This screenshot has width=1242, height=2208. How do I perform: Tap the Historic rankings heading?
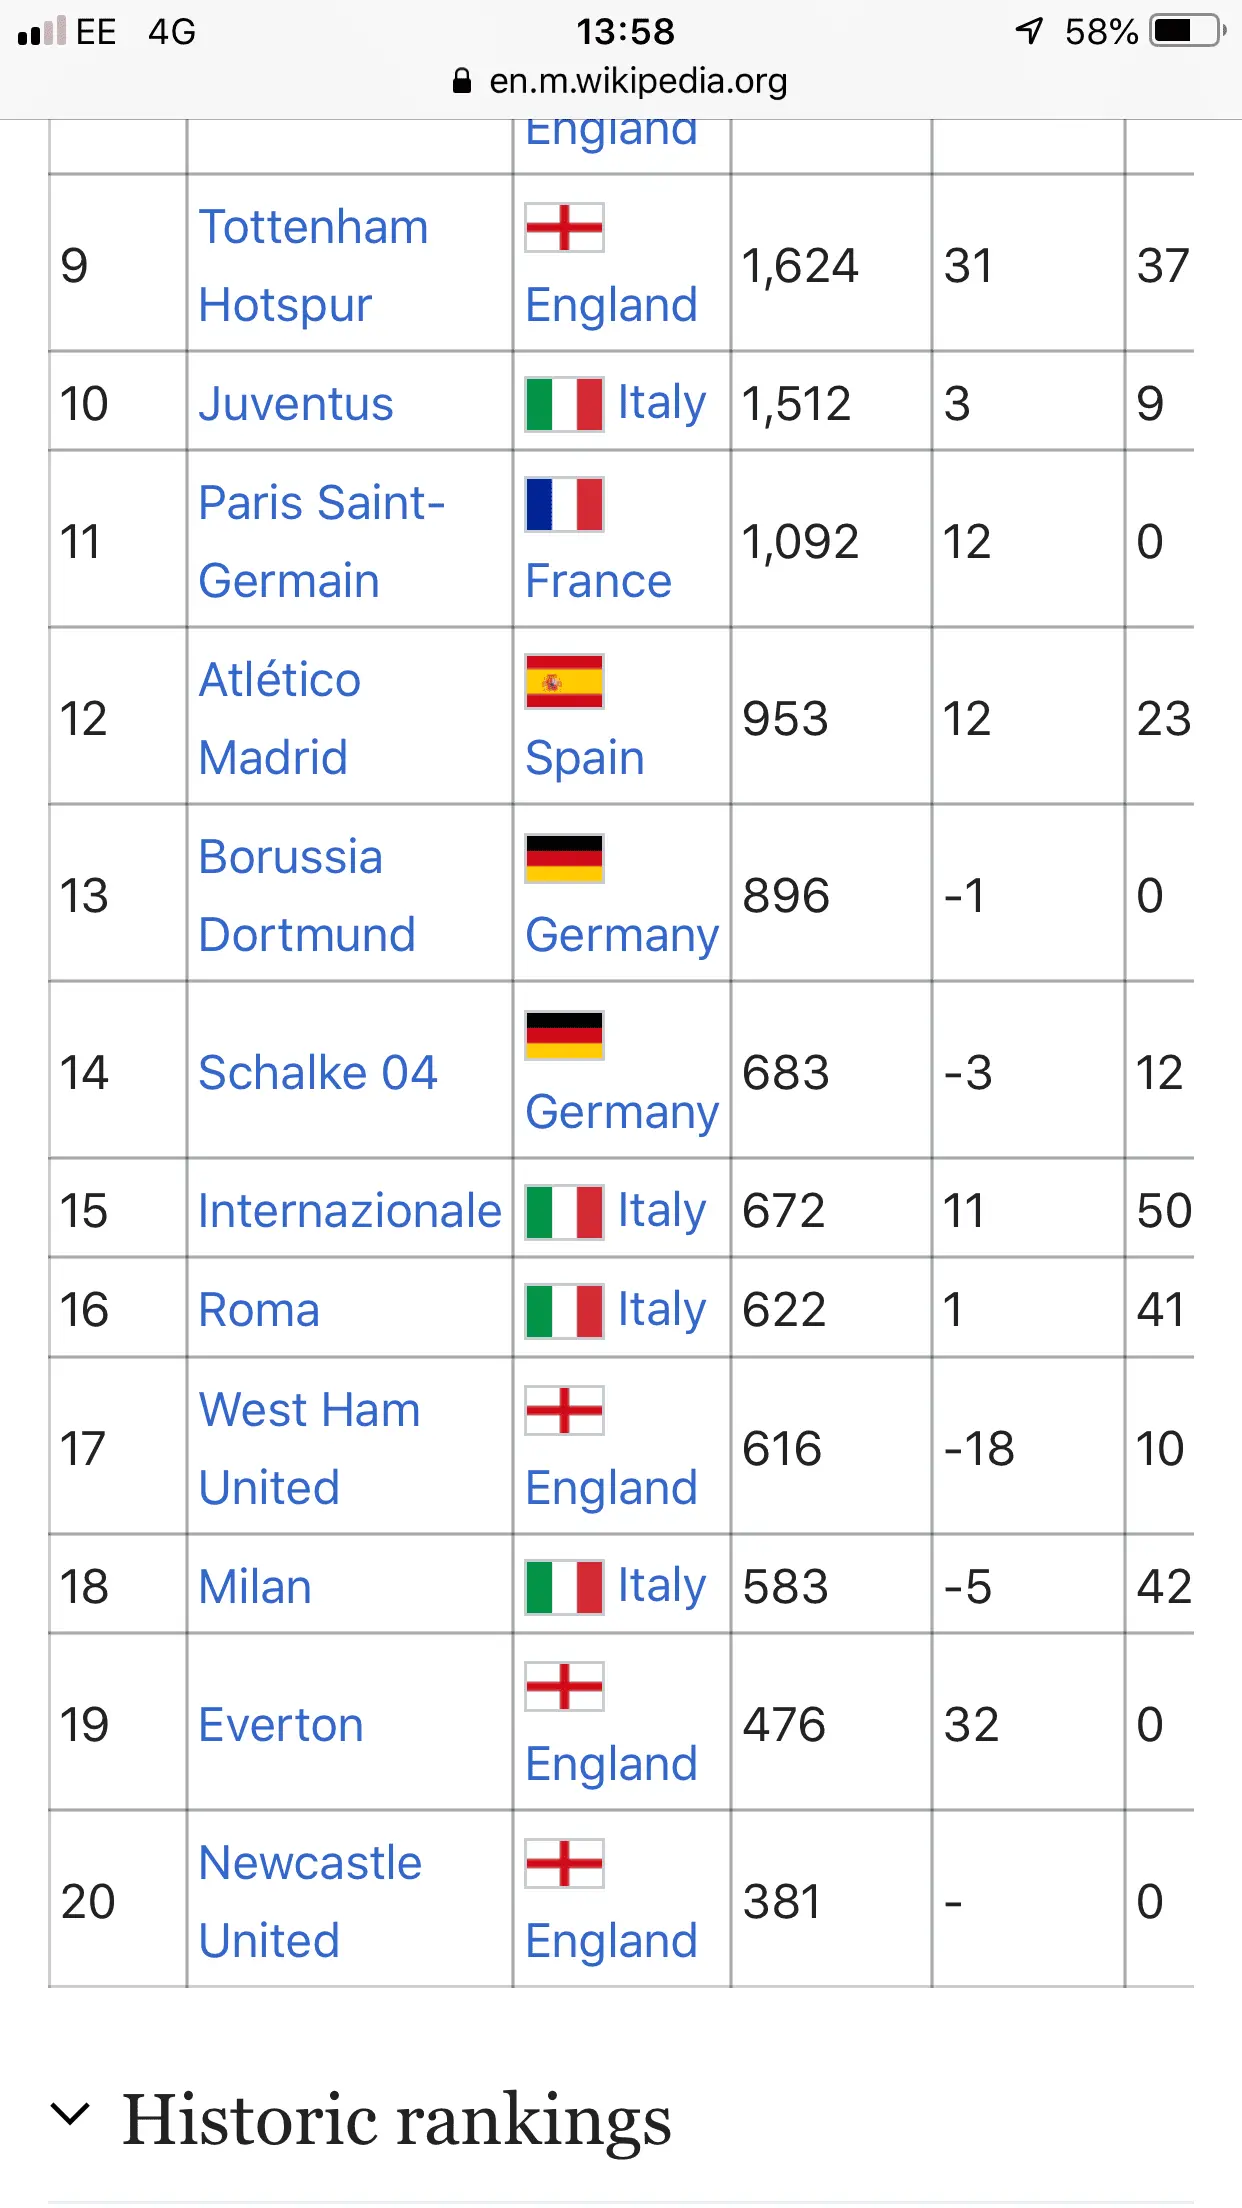(396, 2118)
